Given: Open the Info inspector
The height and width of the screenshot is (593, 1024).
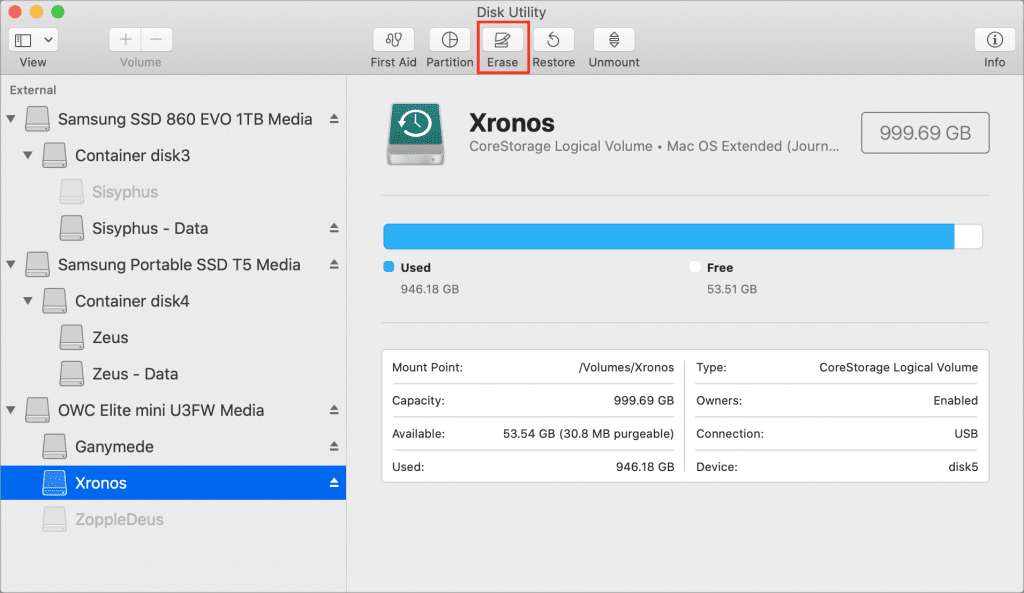Looking at the screenshot, I should [x=994, y=40].
